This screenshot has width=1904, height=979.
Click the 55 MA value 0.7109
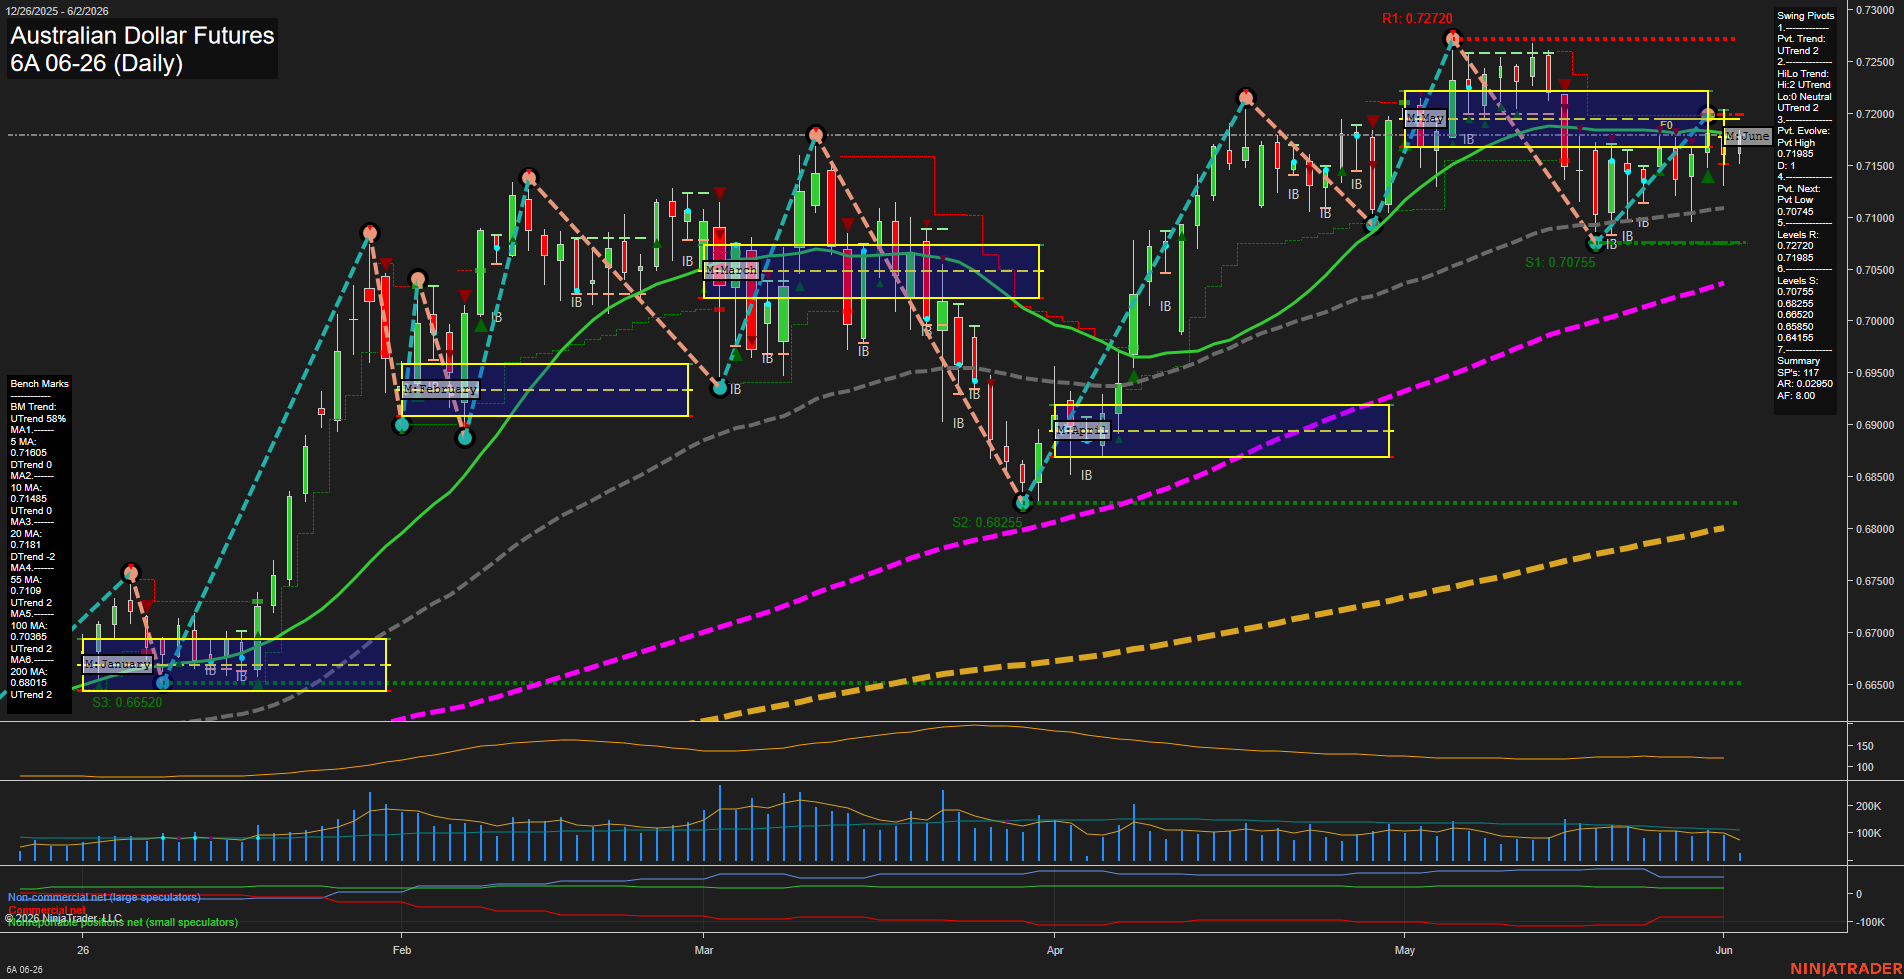click(26, 591)
